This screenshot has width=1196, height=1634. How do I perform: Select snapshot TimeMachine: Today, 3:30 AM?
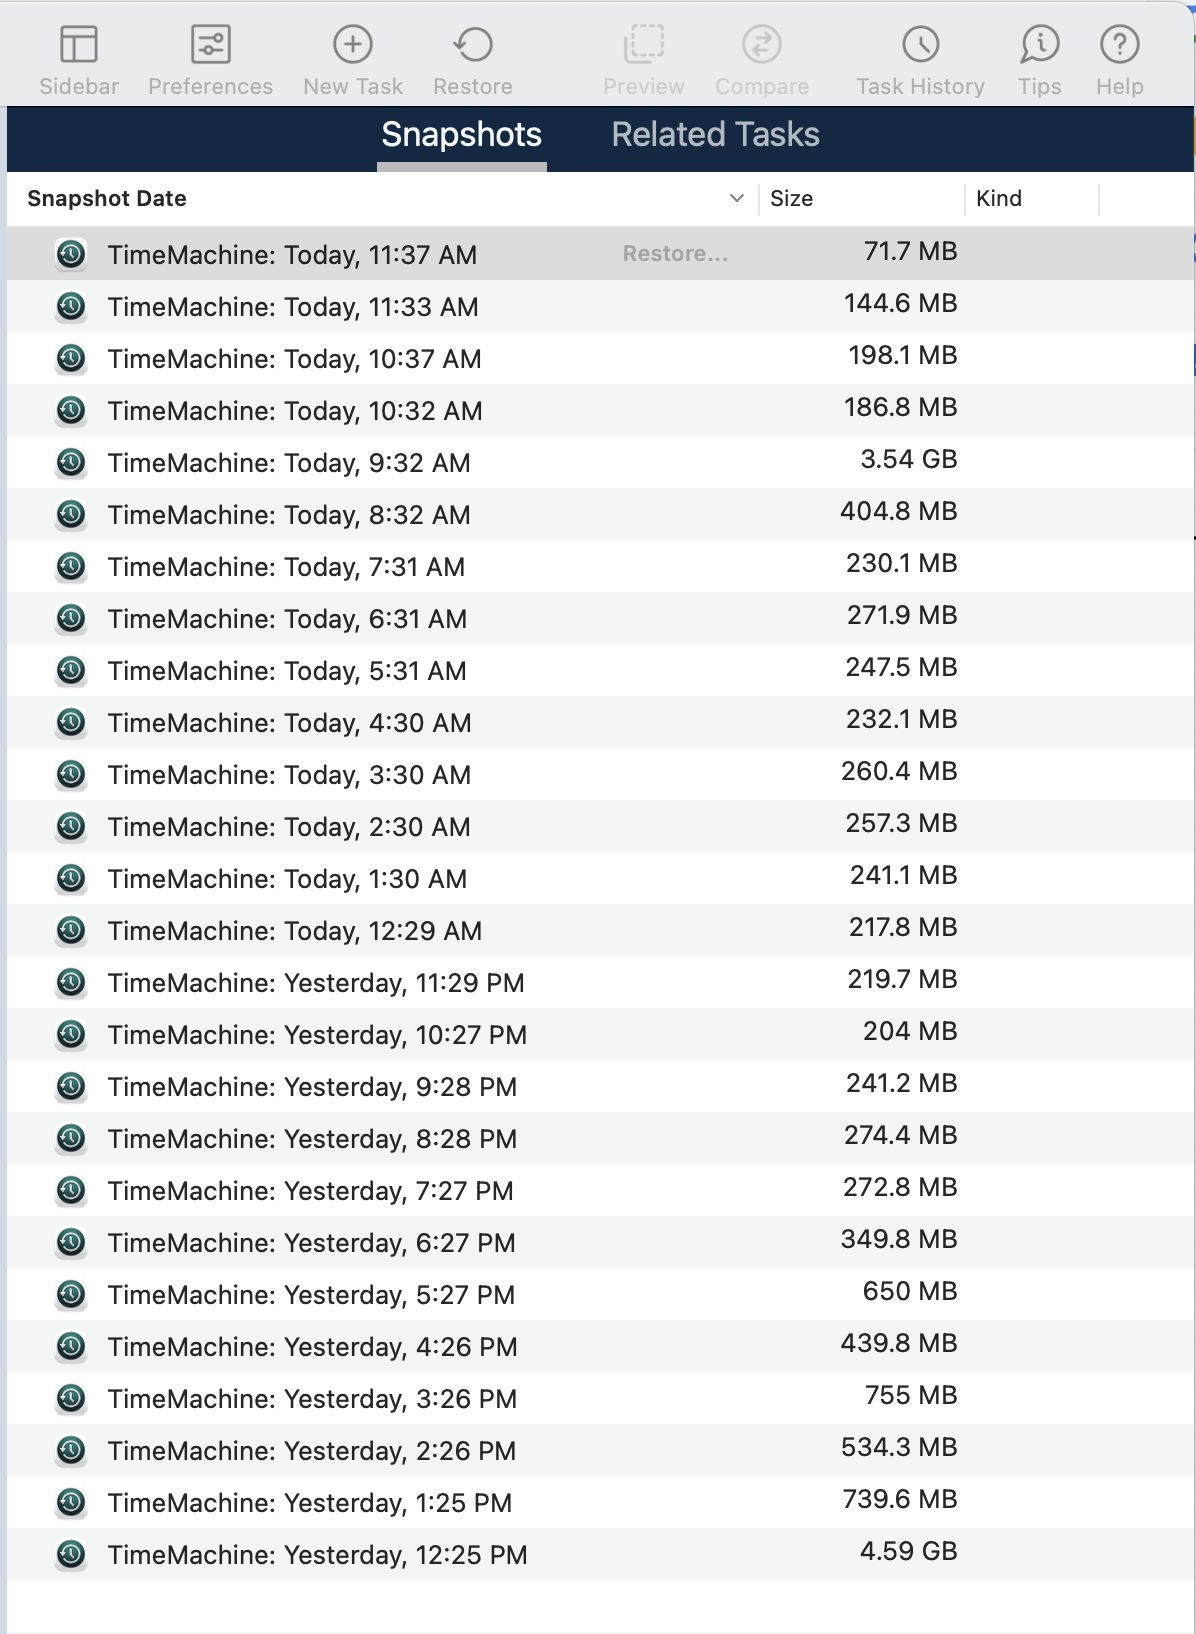click(x=601, y=774)
